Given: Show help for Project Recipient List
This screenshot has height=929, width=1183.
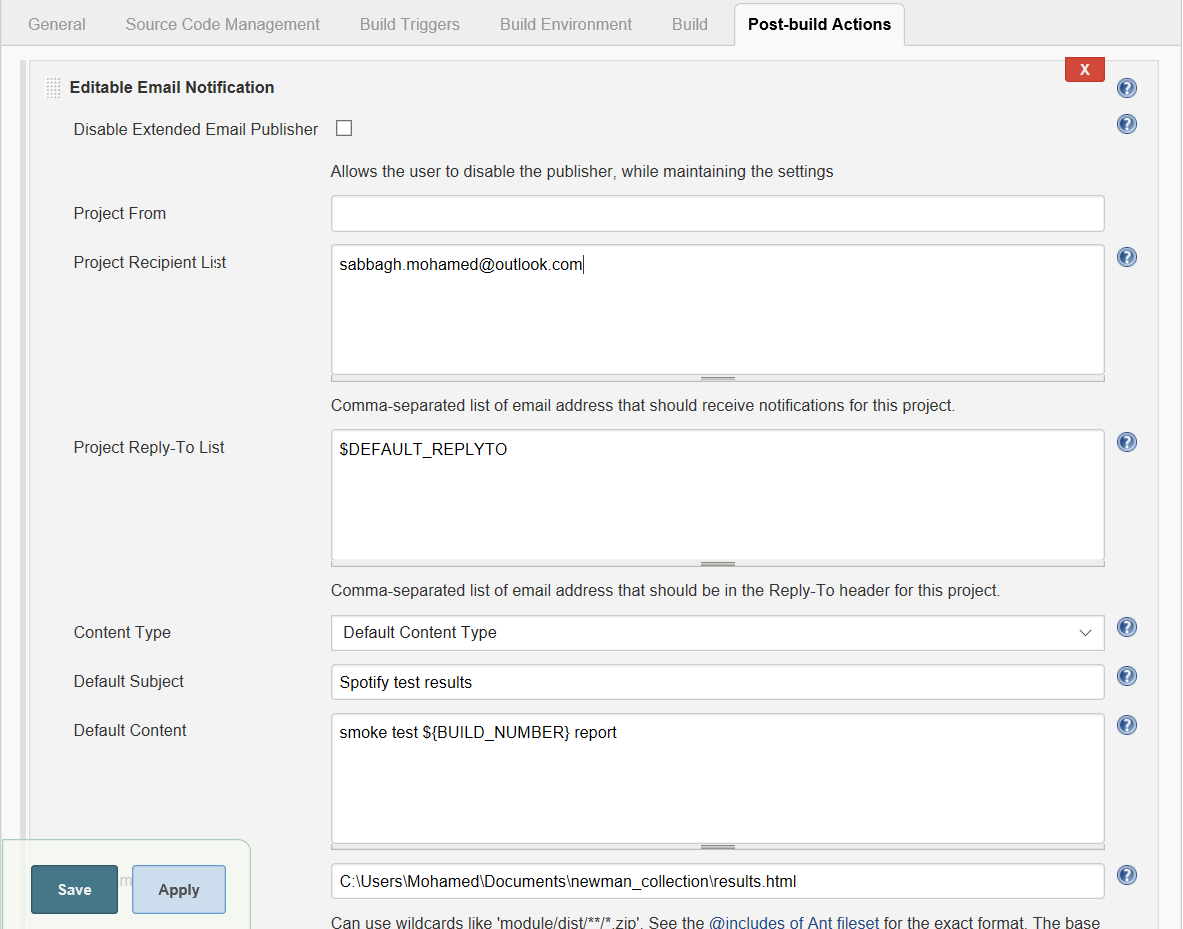Looking at the screenshot, I should 1127,257.
